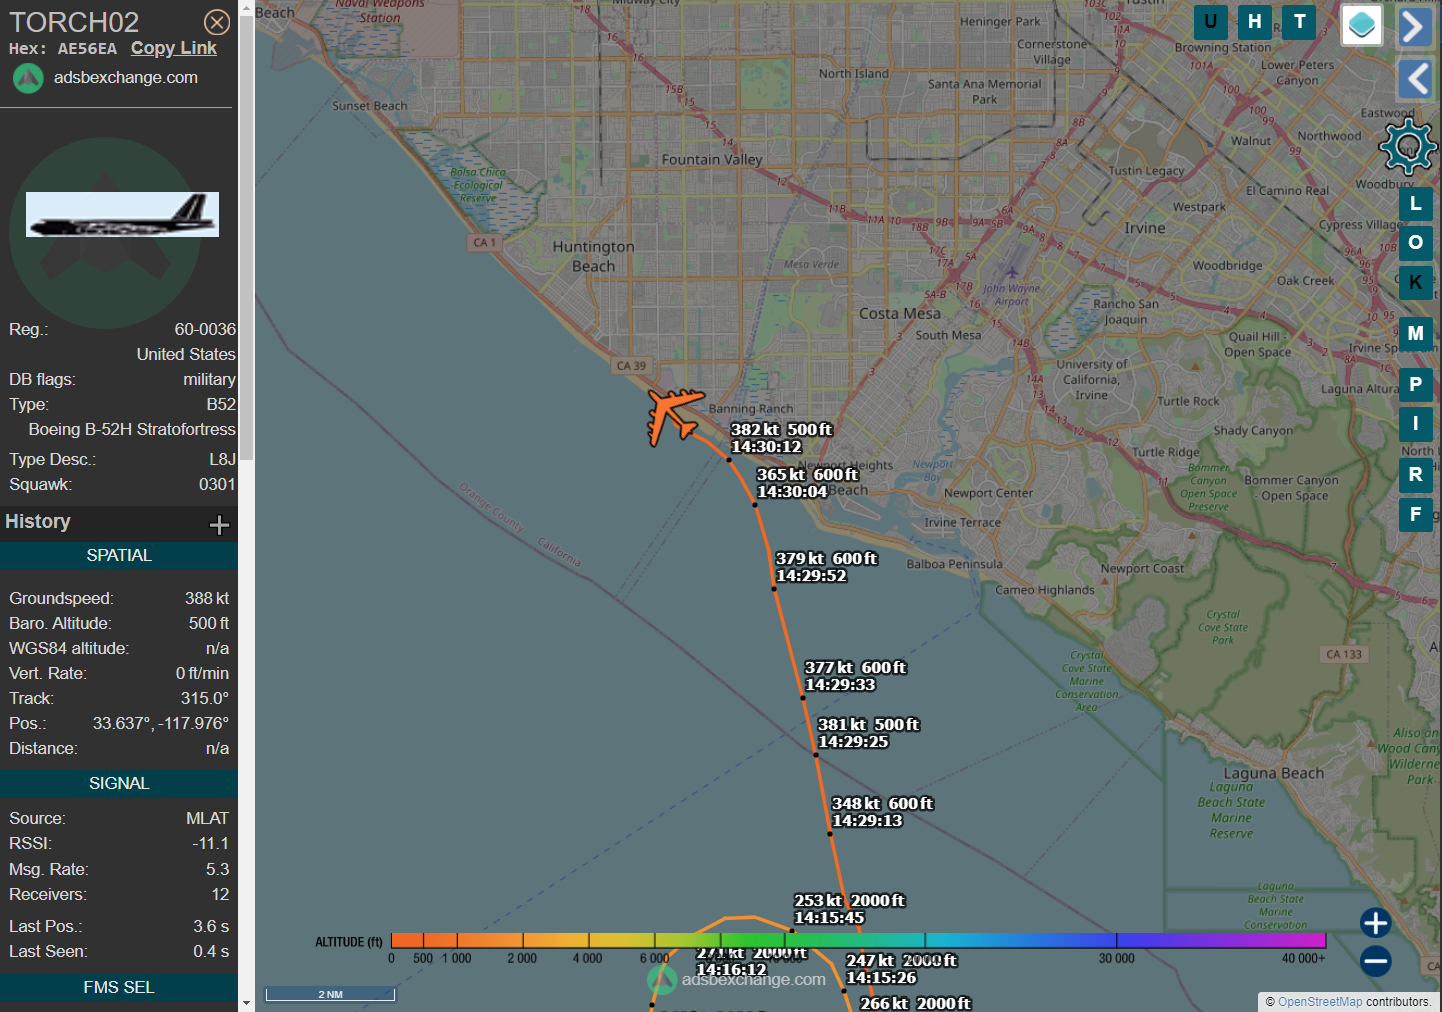
Task: Close the TORCH02 aircraft info panel
Action: click(x=217, y=22)
